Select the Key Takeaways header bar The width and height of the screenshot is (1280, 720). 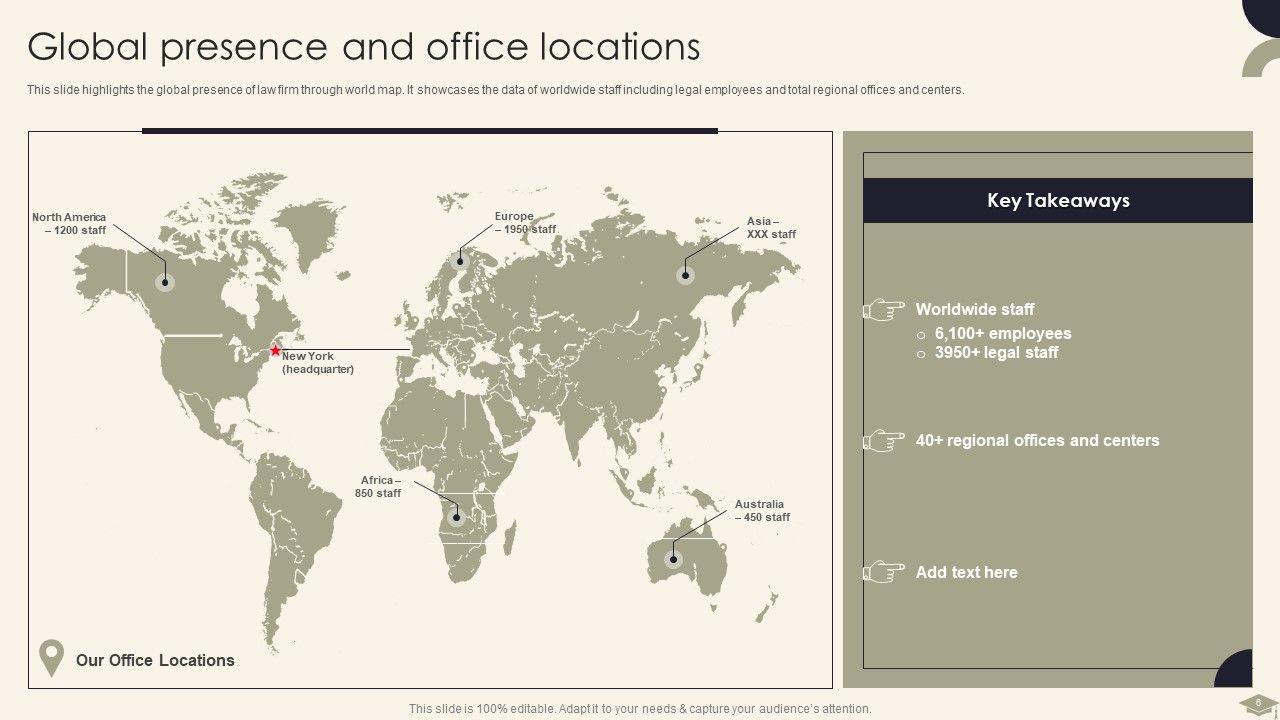[1057, 201]
